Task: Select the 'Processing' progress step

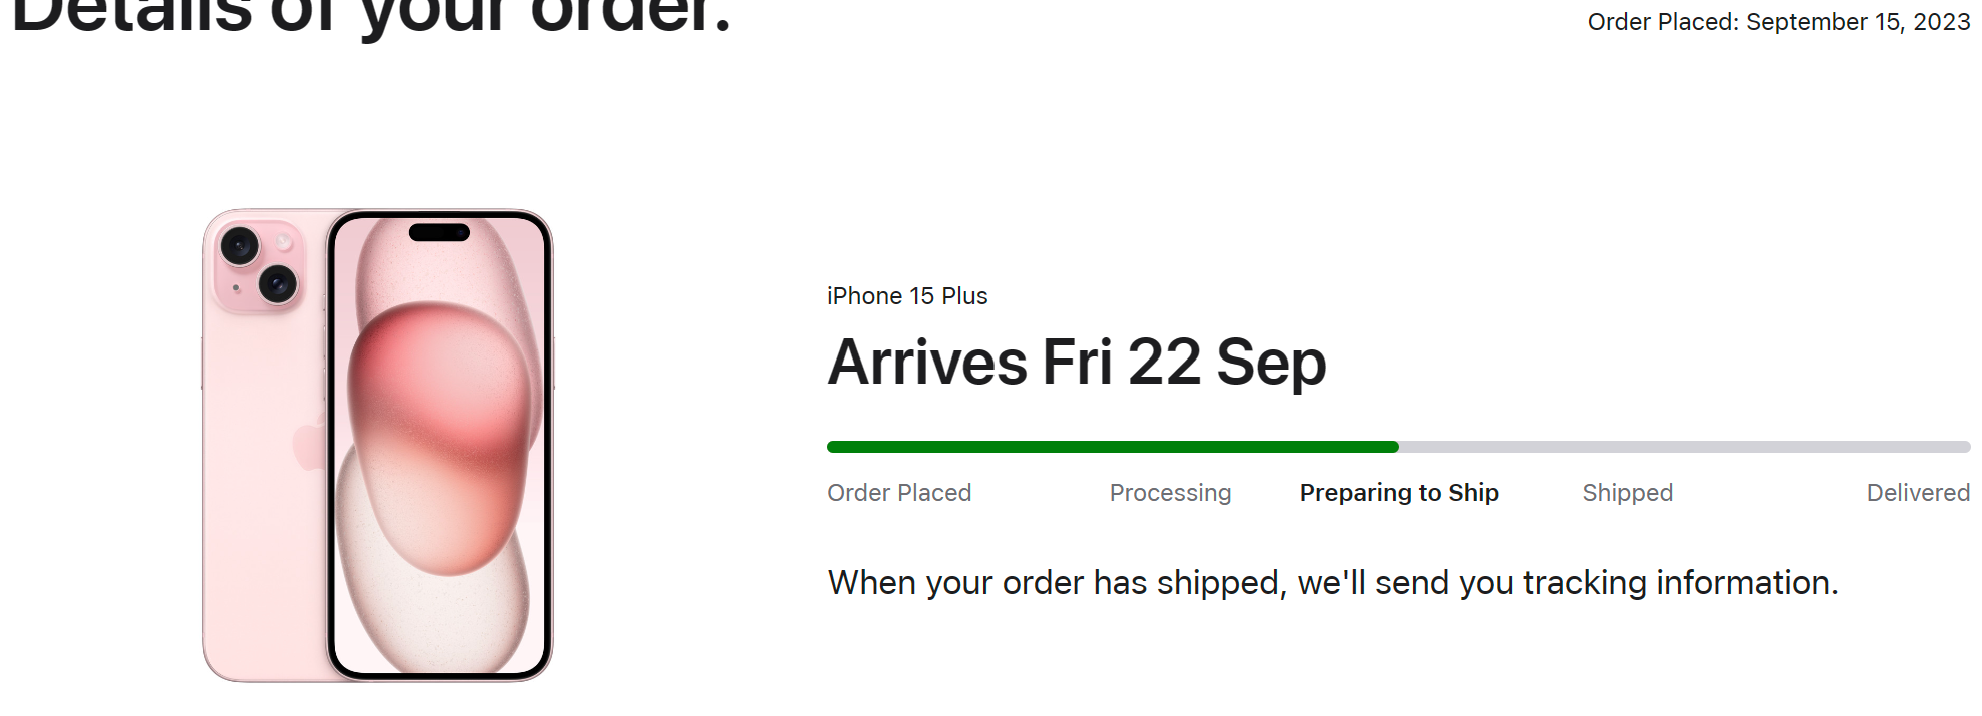Action: click(1170, 493)
